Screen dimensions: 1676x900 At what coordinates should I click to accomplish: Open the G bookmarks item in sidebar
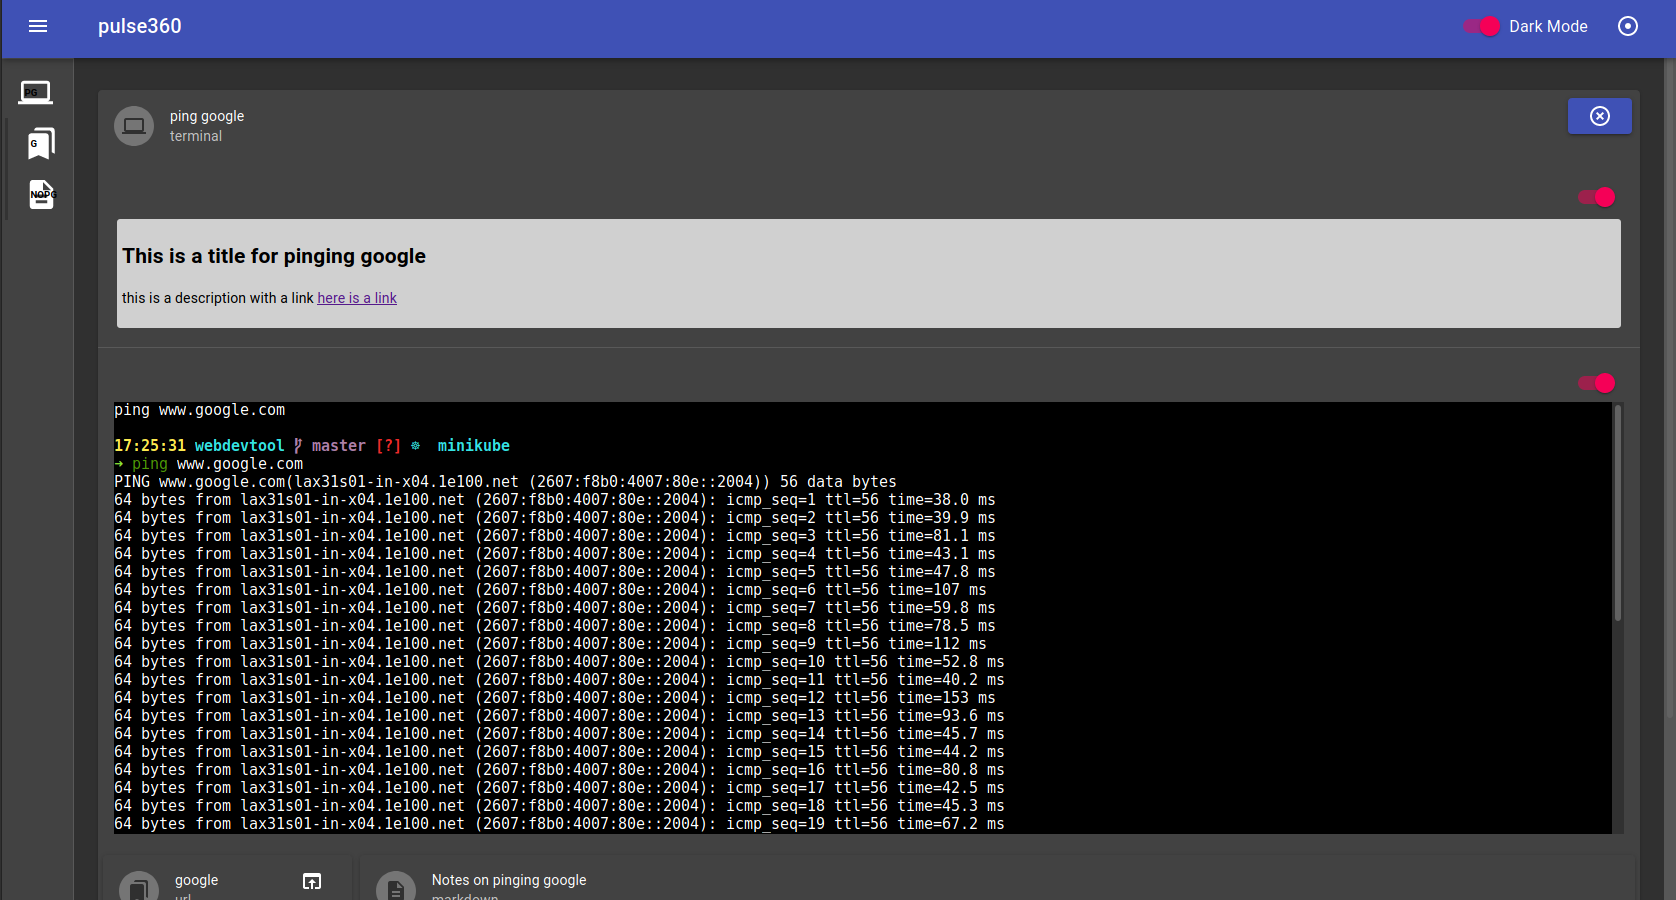pos(41,143)
